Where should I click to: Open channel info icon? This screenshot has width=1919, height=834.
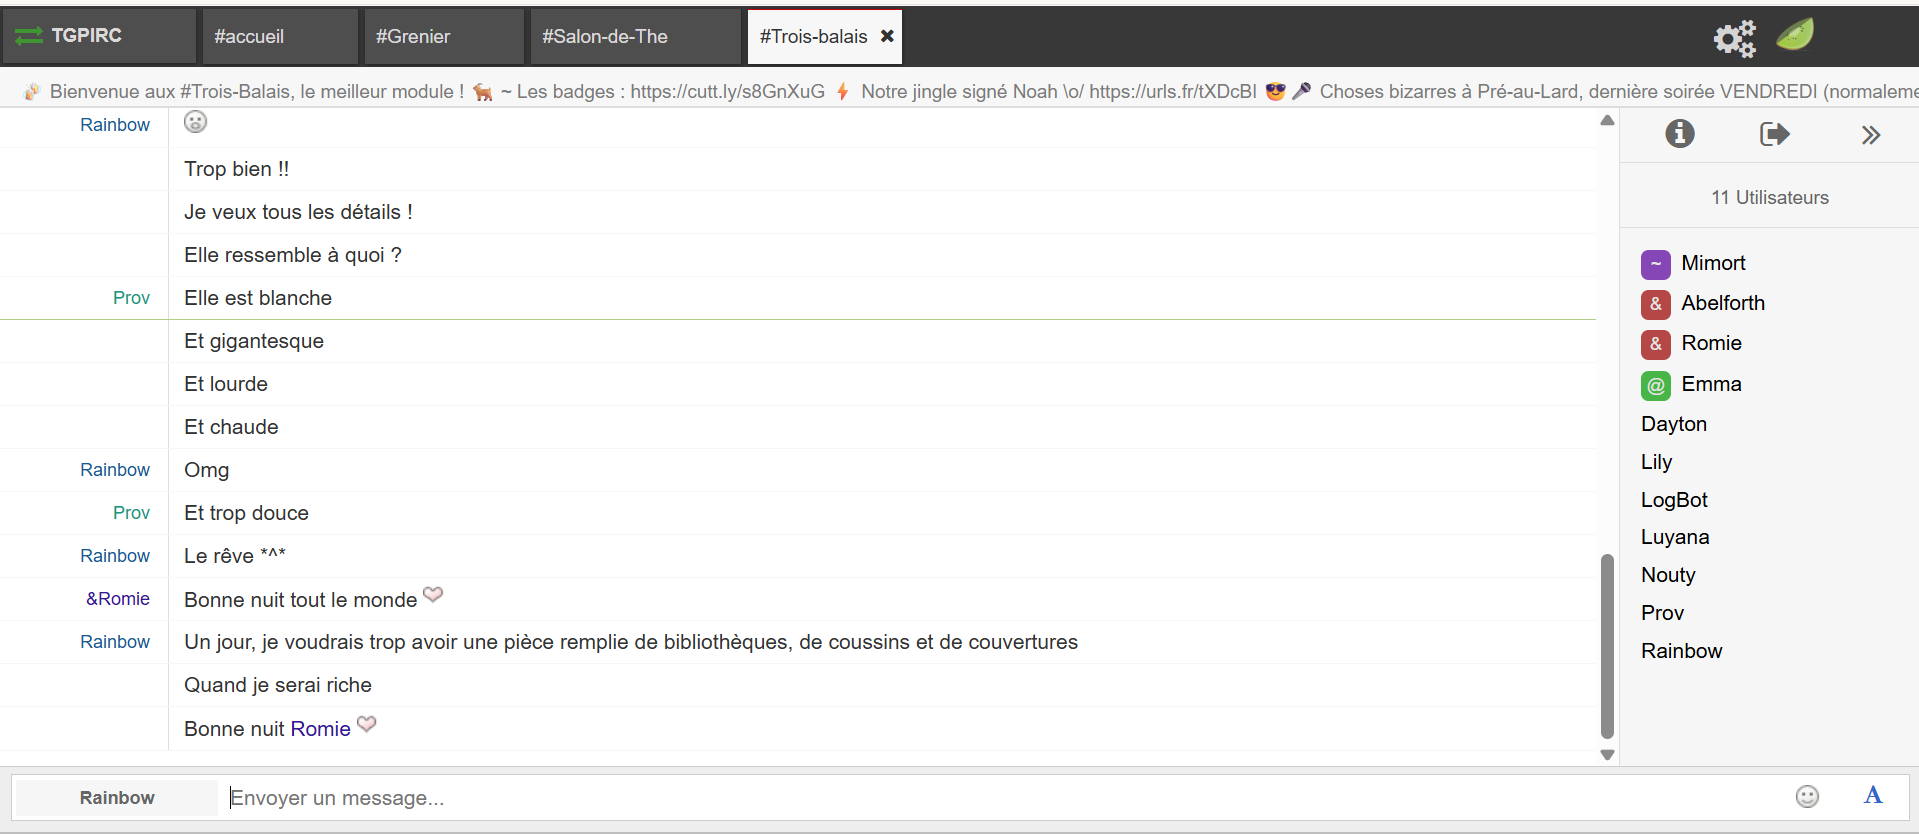tap(1680, 134)
